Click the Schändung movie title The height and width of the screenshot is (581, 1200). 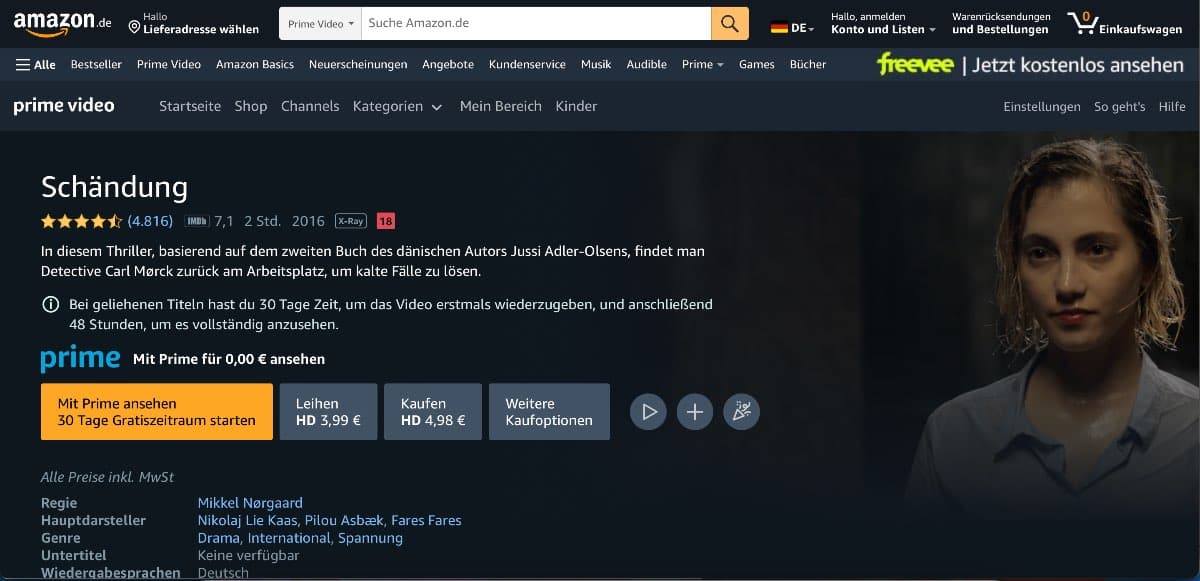[114, 187]
